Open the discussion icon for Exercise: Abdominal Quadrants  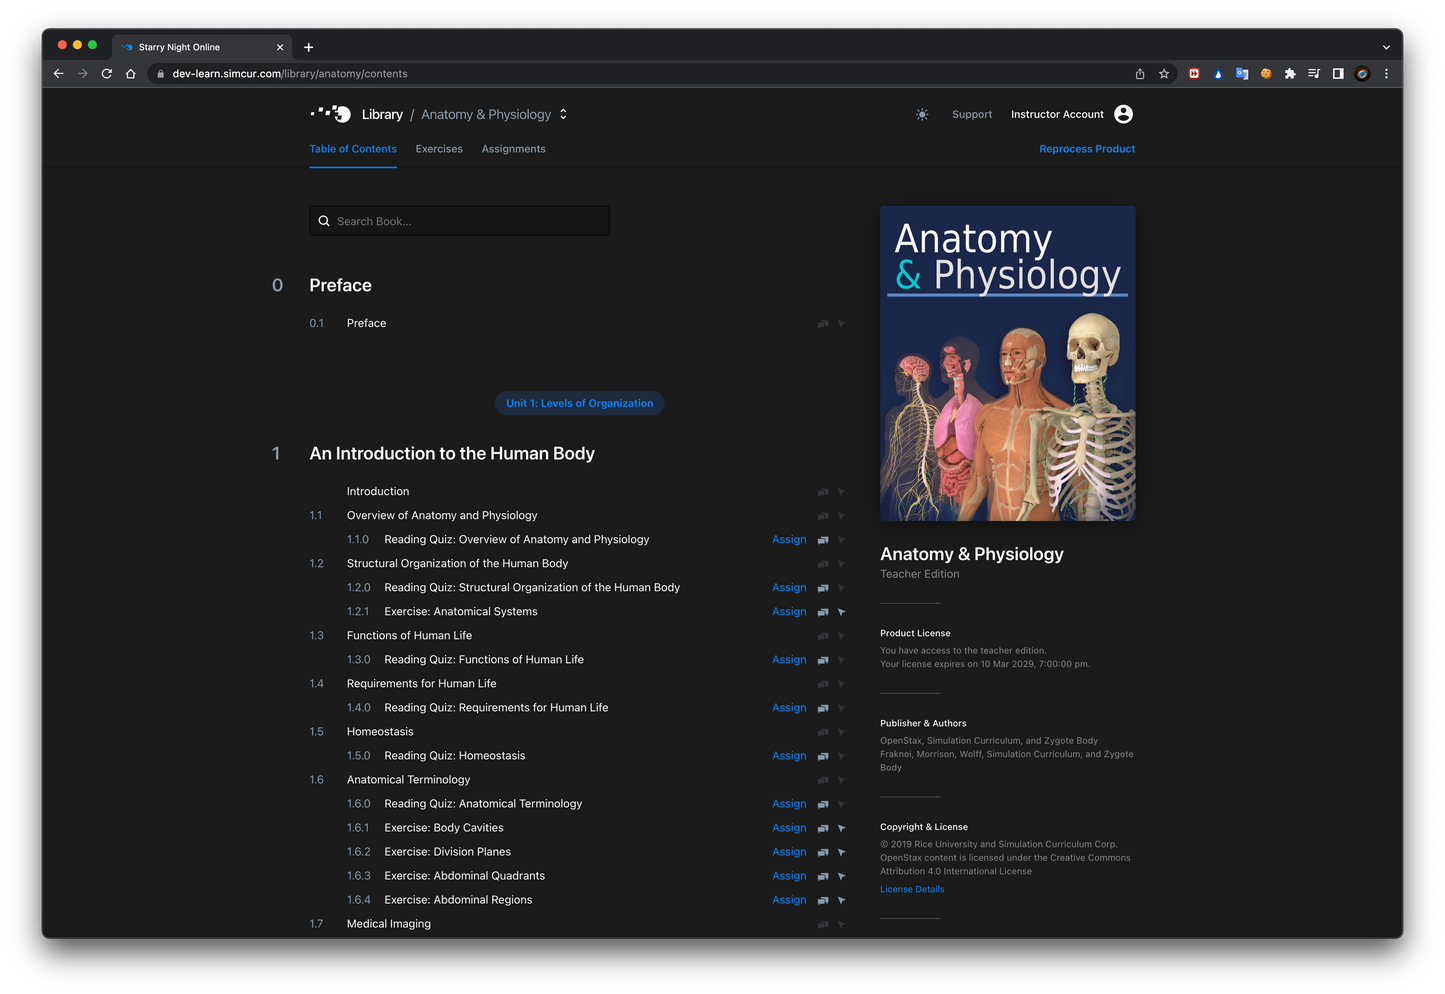pos(822,876)
